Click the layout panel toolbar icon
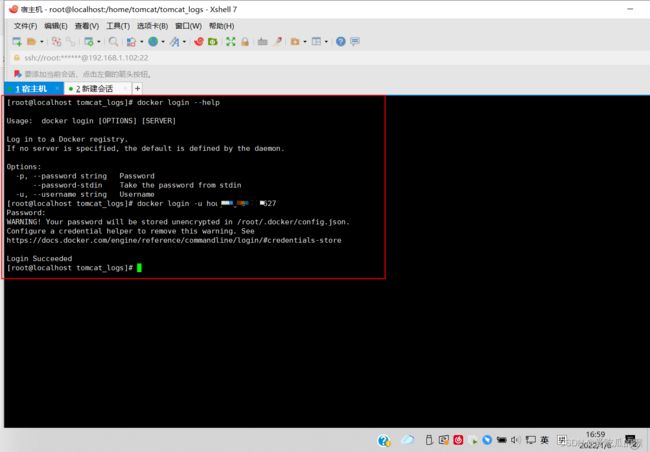The width and height of the screenshot is (650, 452). (x=316, y=41)
